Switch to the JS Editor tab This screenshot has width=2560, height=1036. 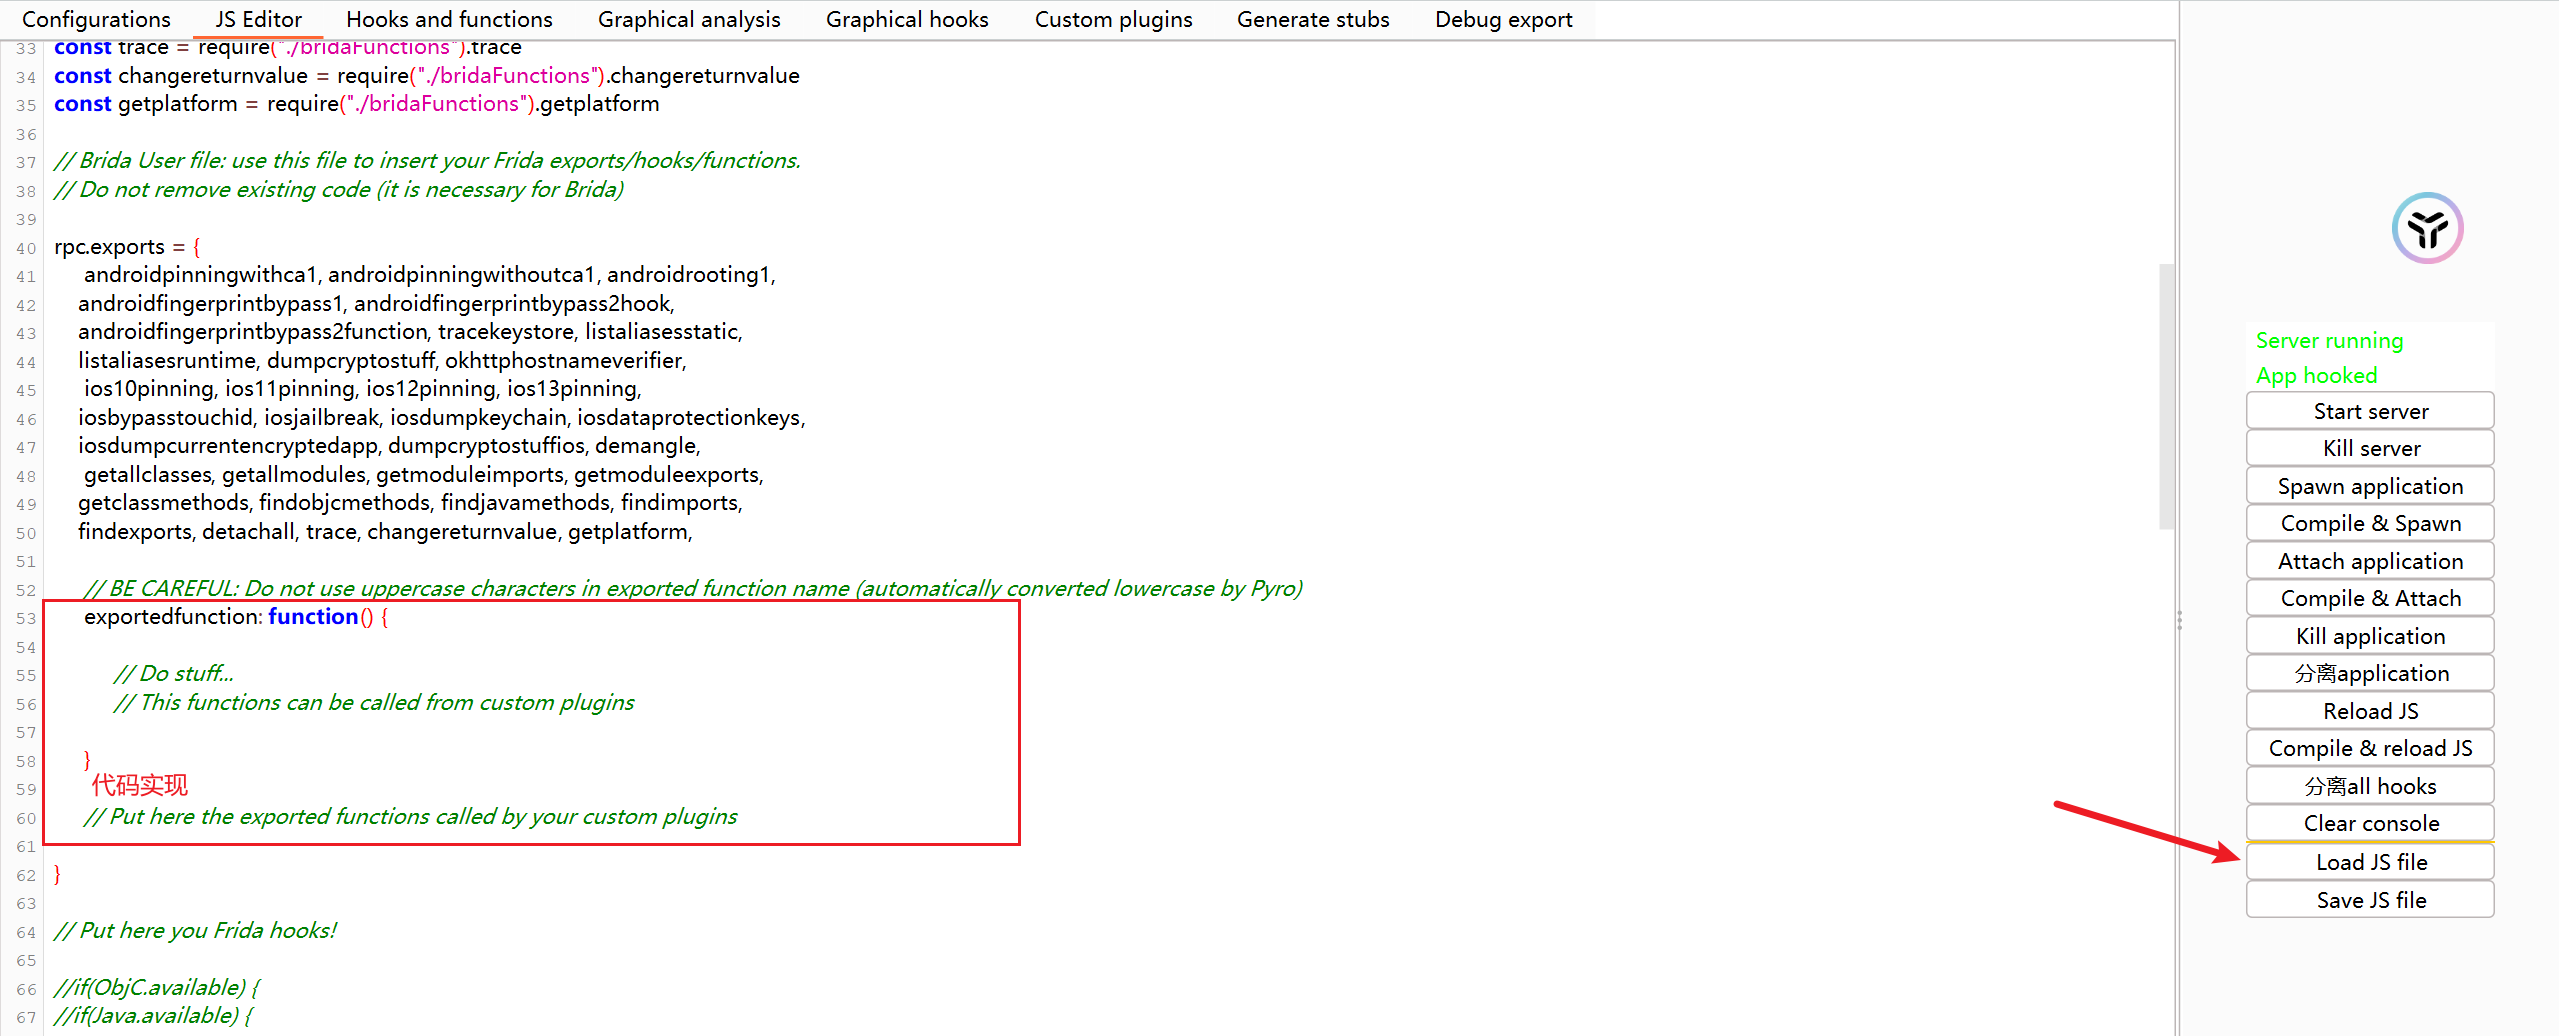tap(258, 19)
